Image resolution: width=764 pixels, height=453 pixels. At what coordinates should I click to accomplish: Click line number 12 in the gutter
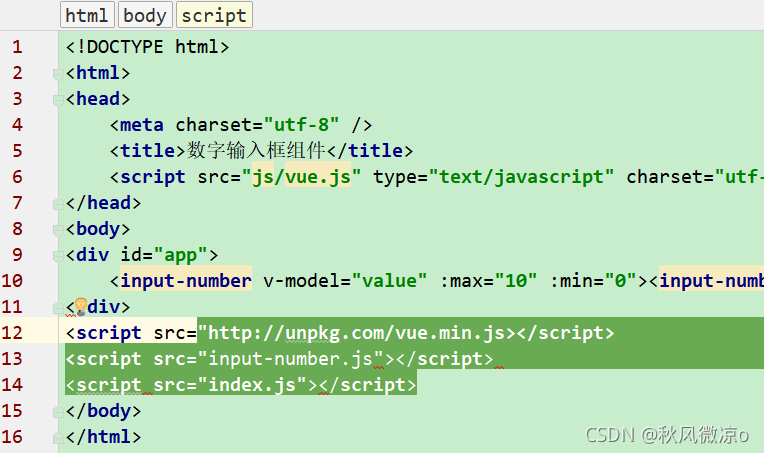pos(12,333)
